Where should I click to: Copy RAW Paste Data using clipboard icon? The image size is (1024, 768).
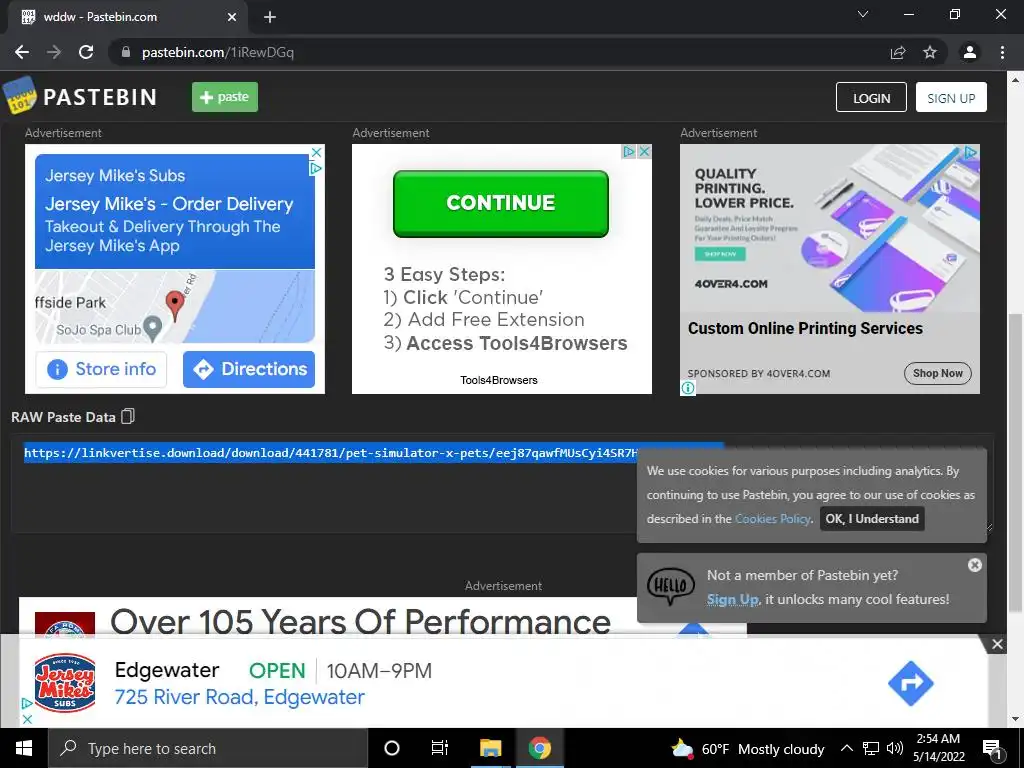coord(128,416)
